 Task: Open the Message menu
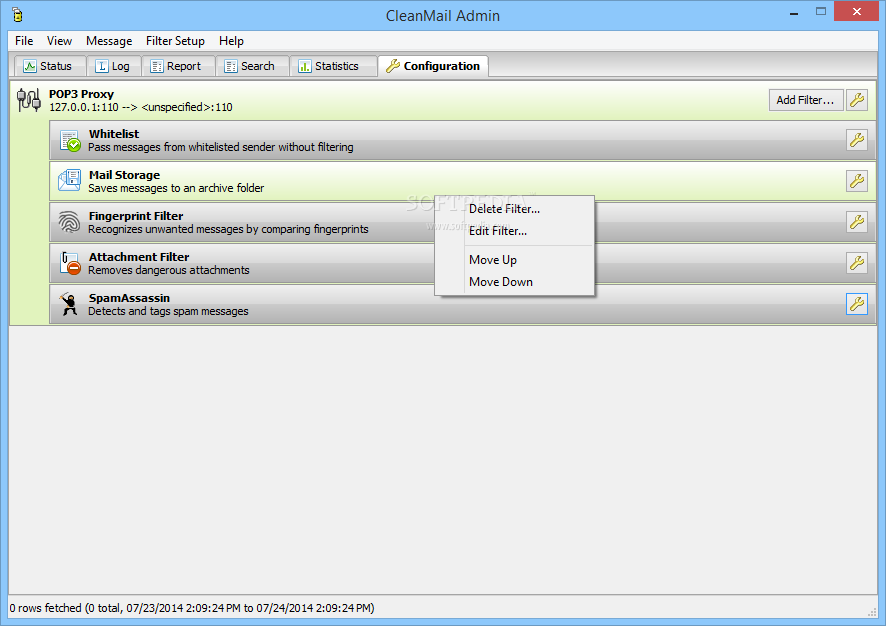click(x=109, y=41)
